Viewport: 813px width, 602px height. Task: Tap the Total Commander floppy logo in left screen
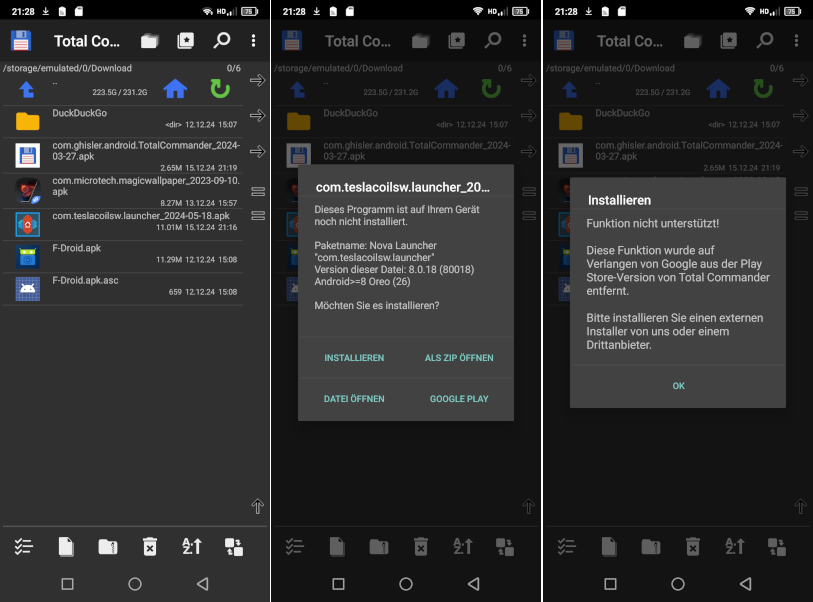21,40
